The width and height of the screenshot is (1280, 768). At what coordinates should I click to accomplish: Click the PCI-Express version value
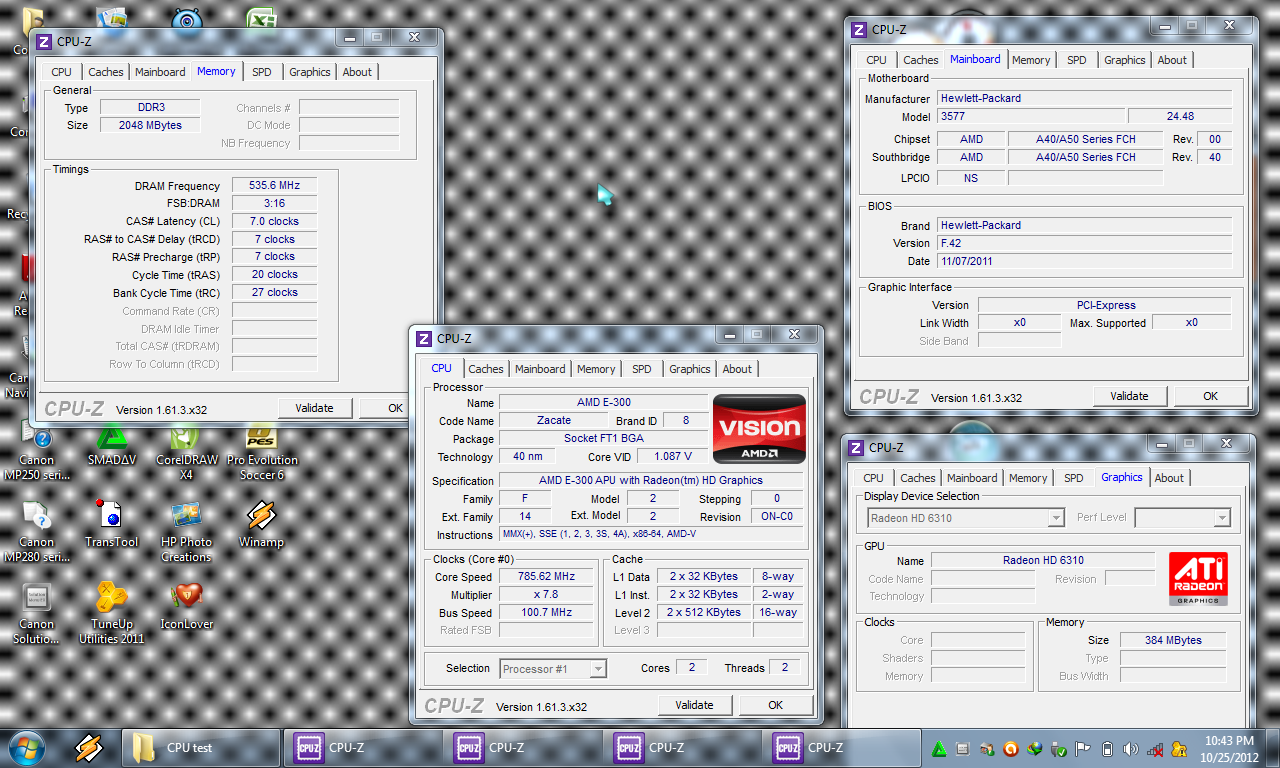(x=1105, y=305)
